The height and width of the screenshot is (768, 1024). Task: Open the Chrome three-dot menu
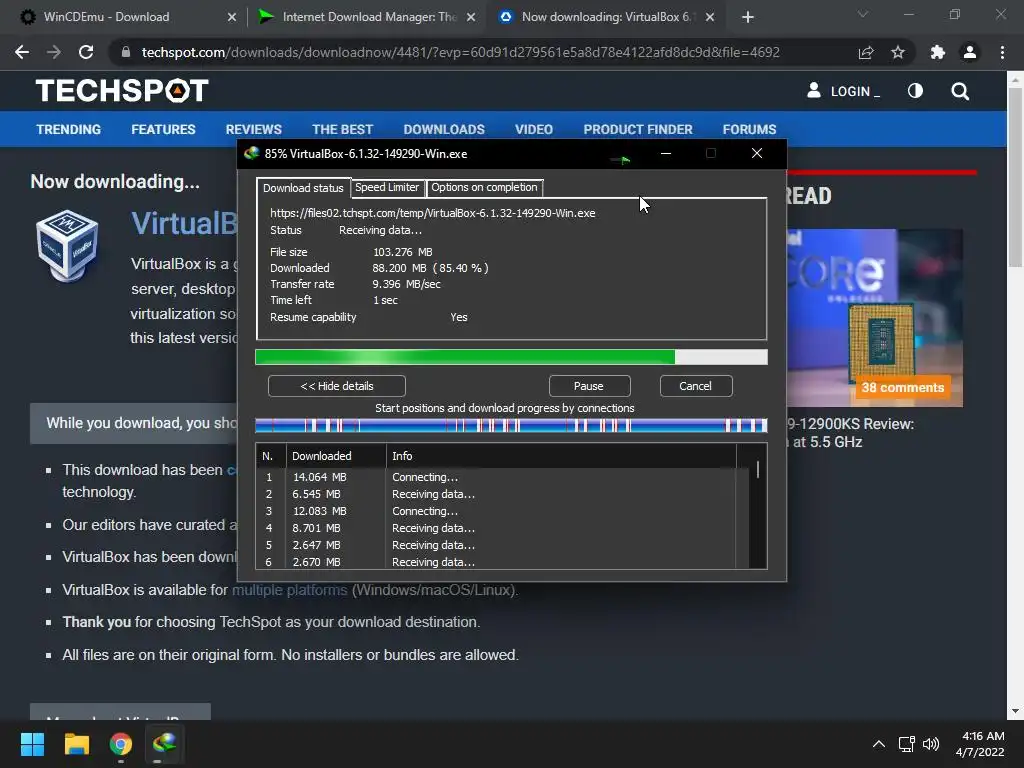[x=1002, y=52]
